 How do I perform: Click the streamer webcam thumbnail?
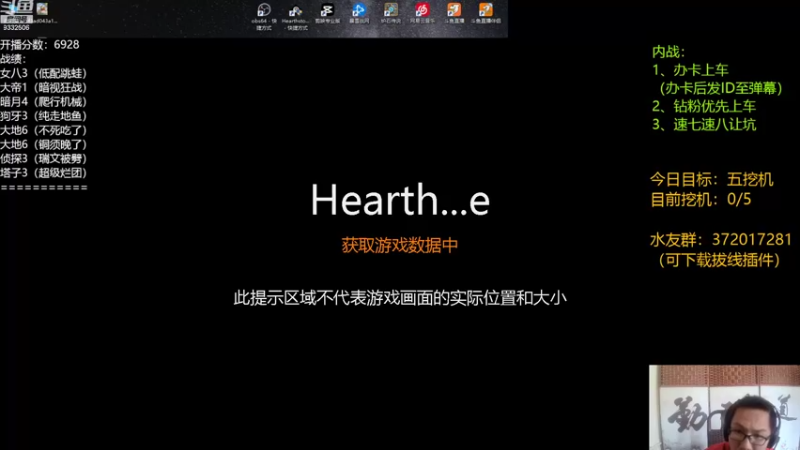click(724, 407)
